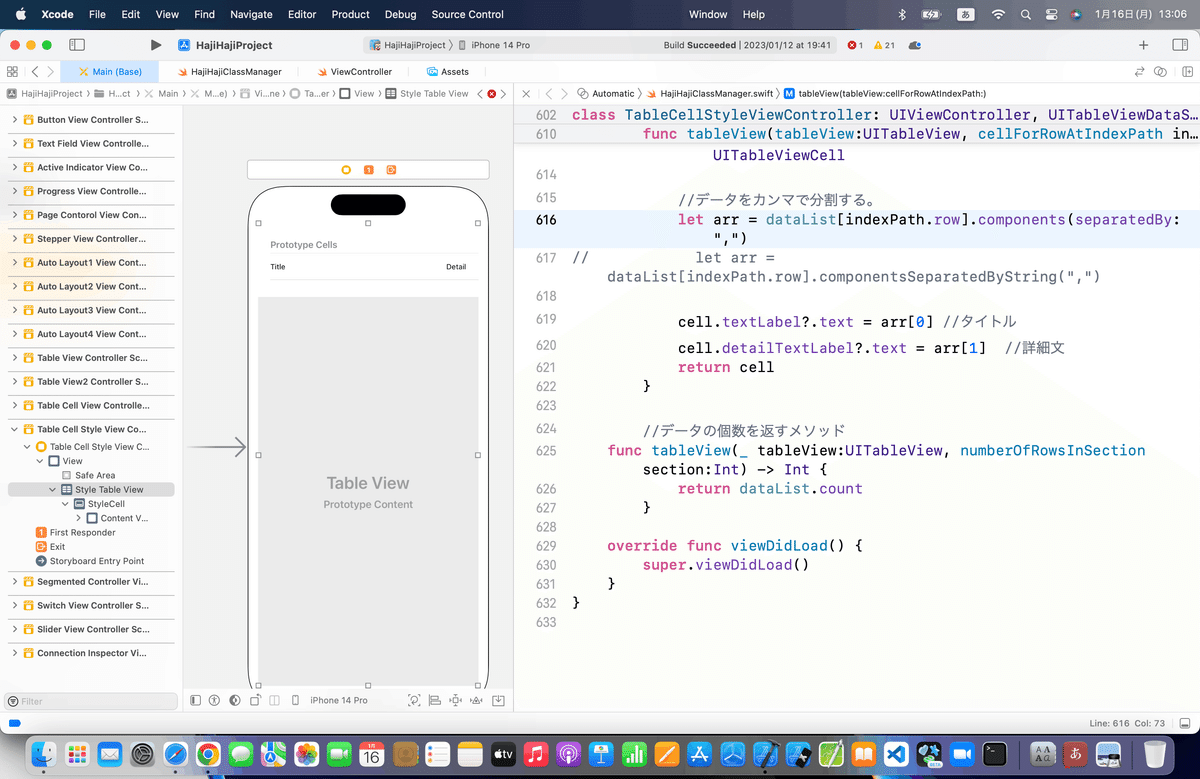Open Resolve Auto Layout Issues icon
Screen dimensions: 1200x779
(477, 700)
